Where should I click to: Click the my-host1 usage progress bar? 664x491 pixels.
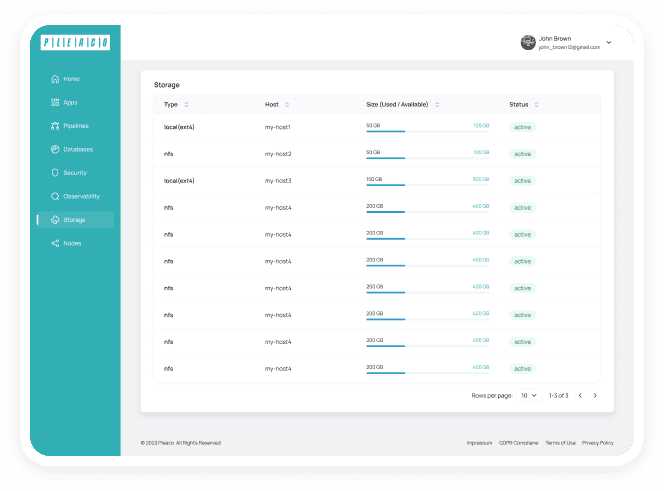point(428,131)
